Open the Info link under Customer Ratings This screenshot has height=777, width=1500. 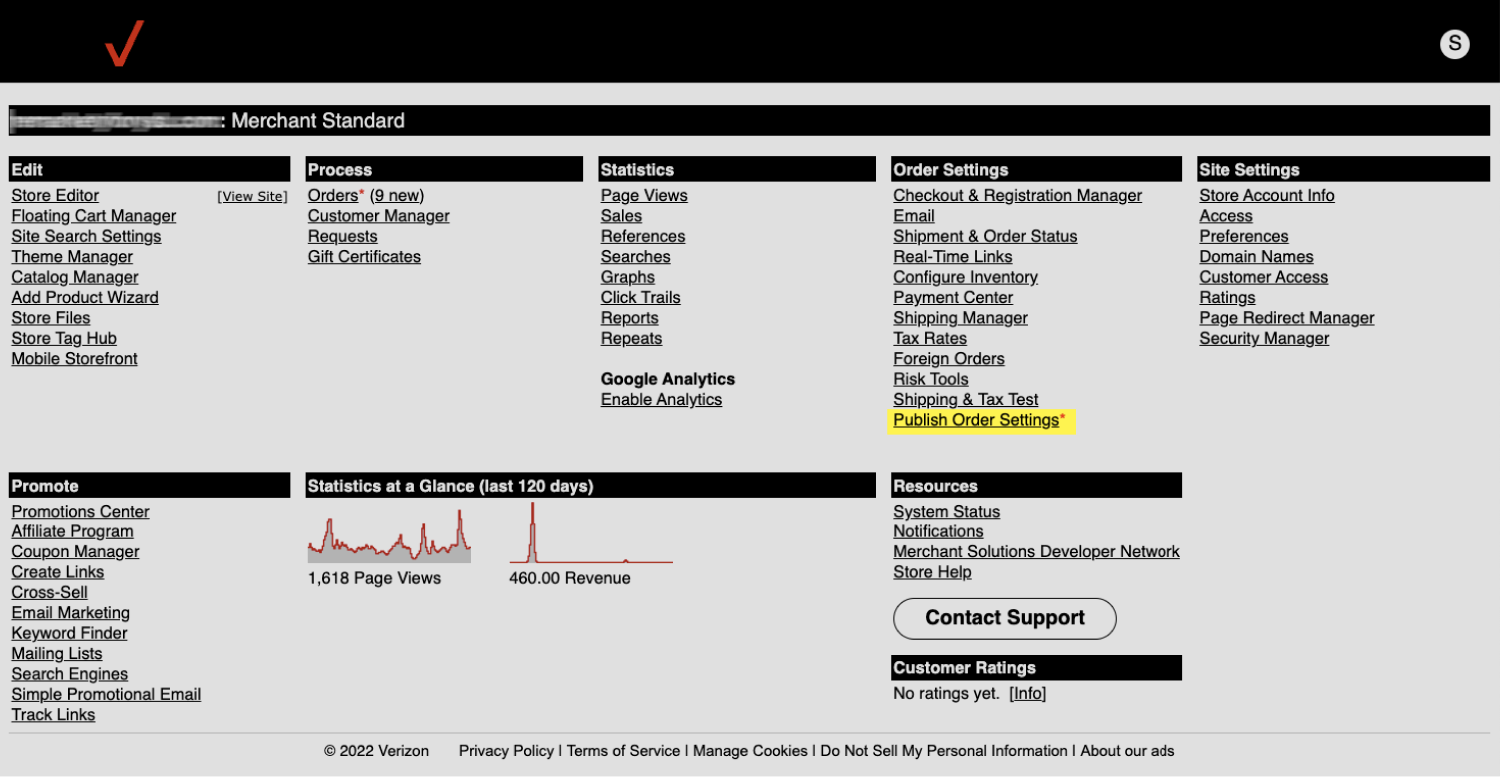click(1028, 694)
